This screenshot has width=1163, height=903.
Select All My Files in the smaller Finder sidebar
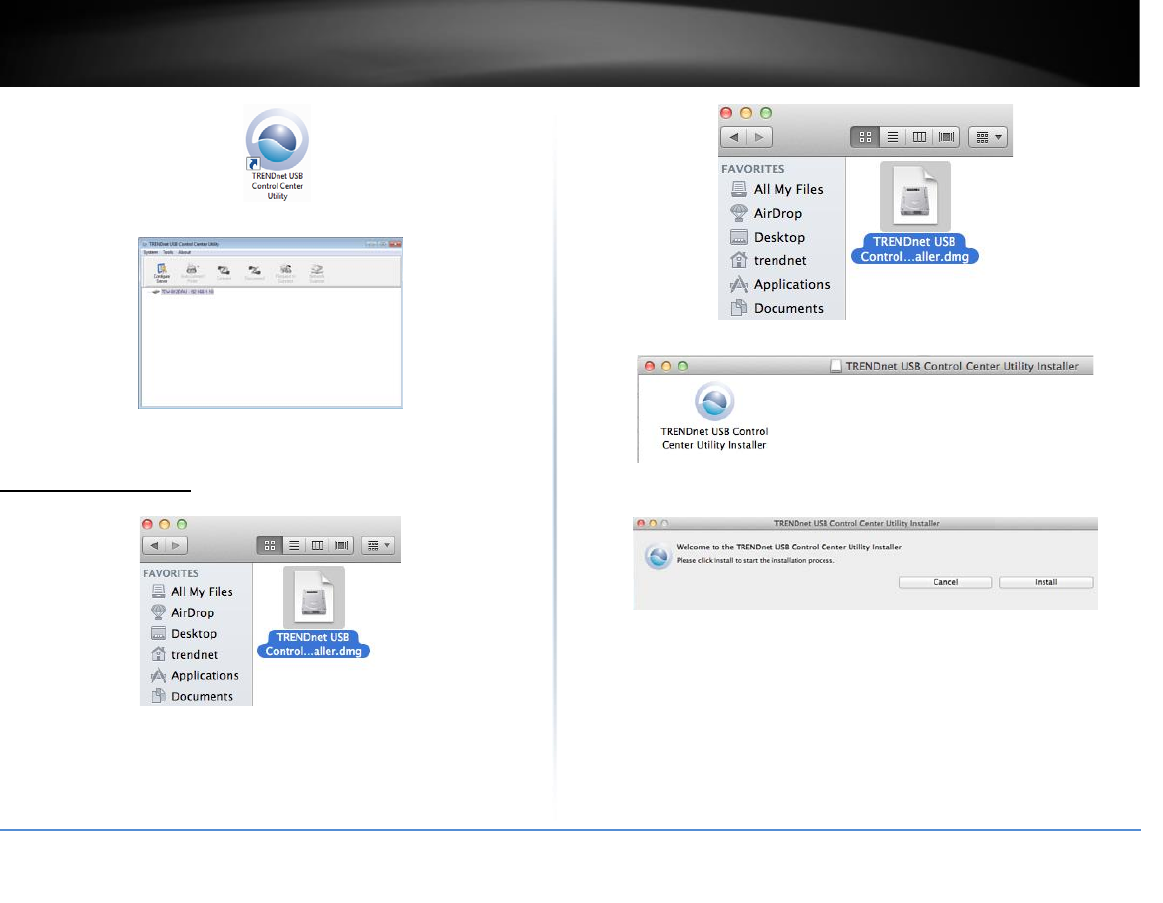coord(192,591)
